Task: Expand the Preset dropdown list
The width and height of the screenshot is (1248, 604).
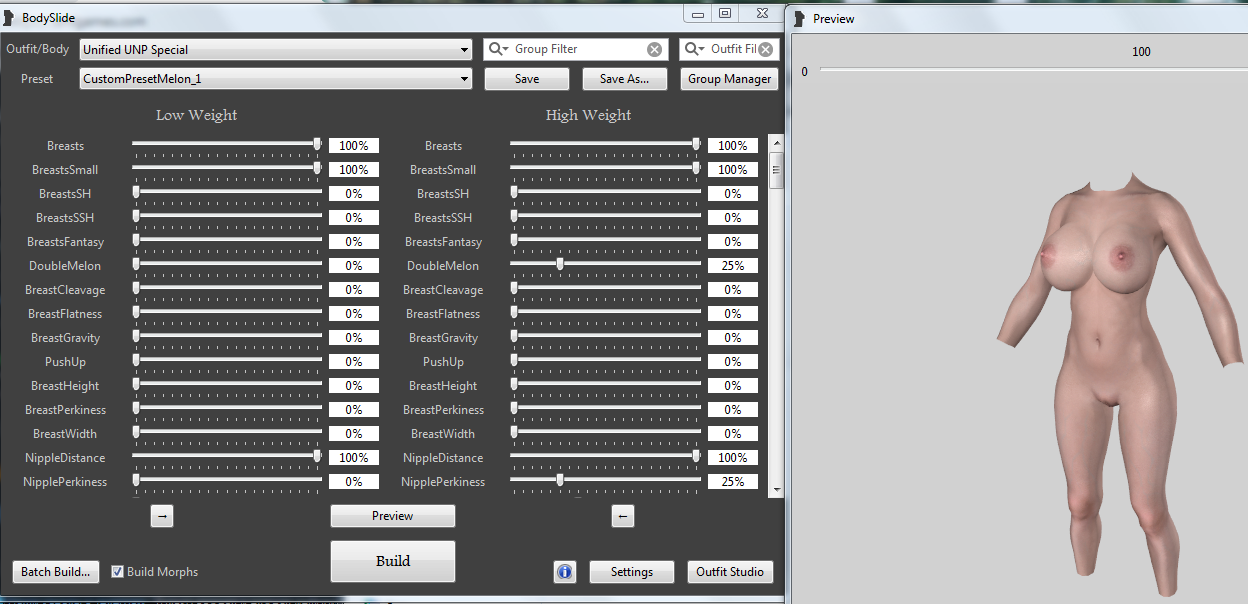Action: tap(465, 79)
